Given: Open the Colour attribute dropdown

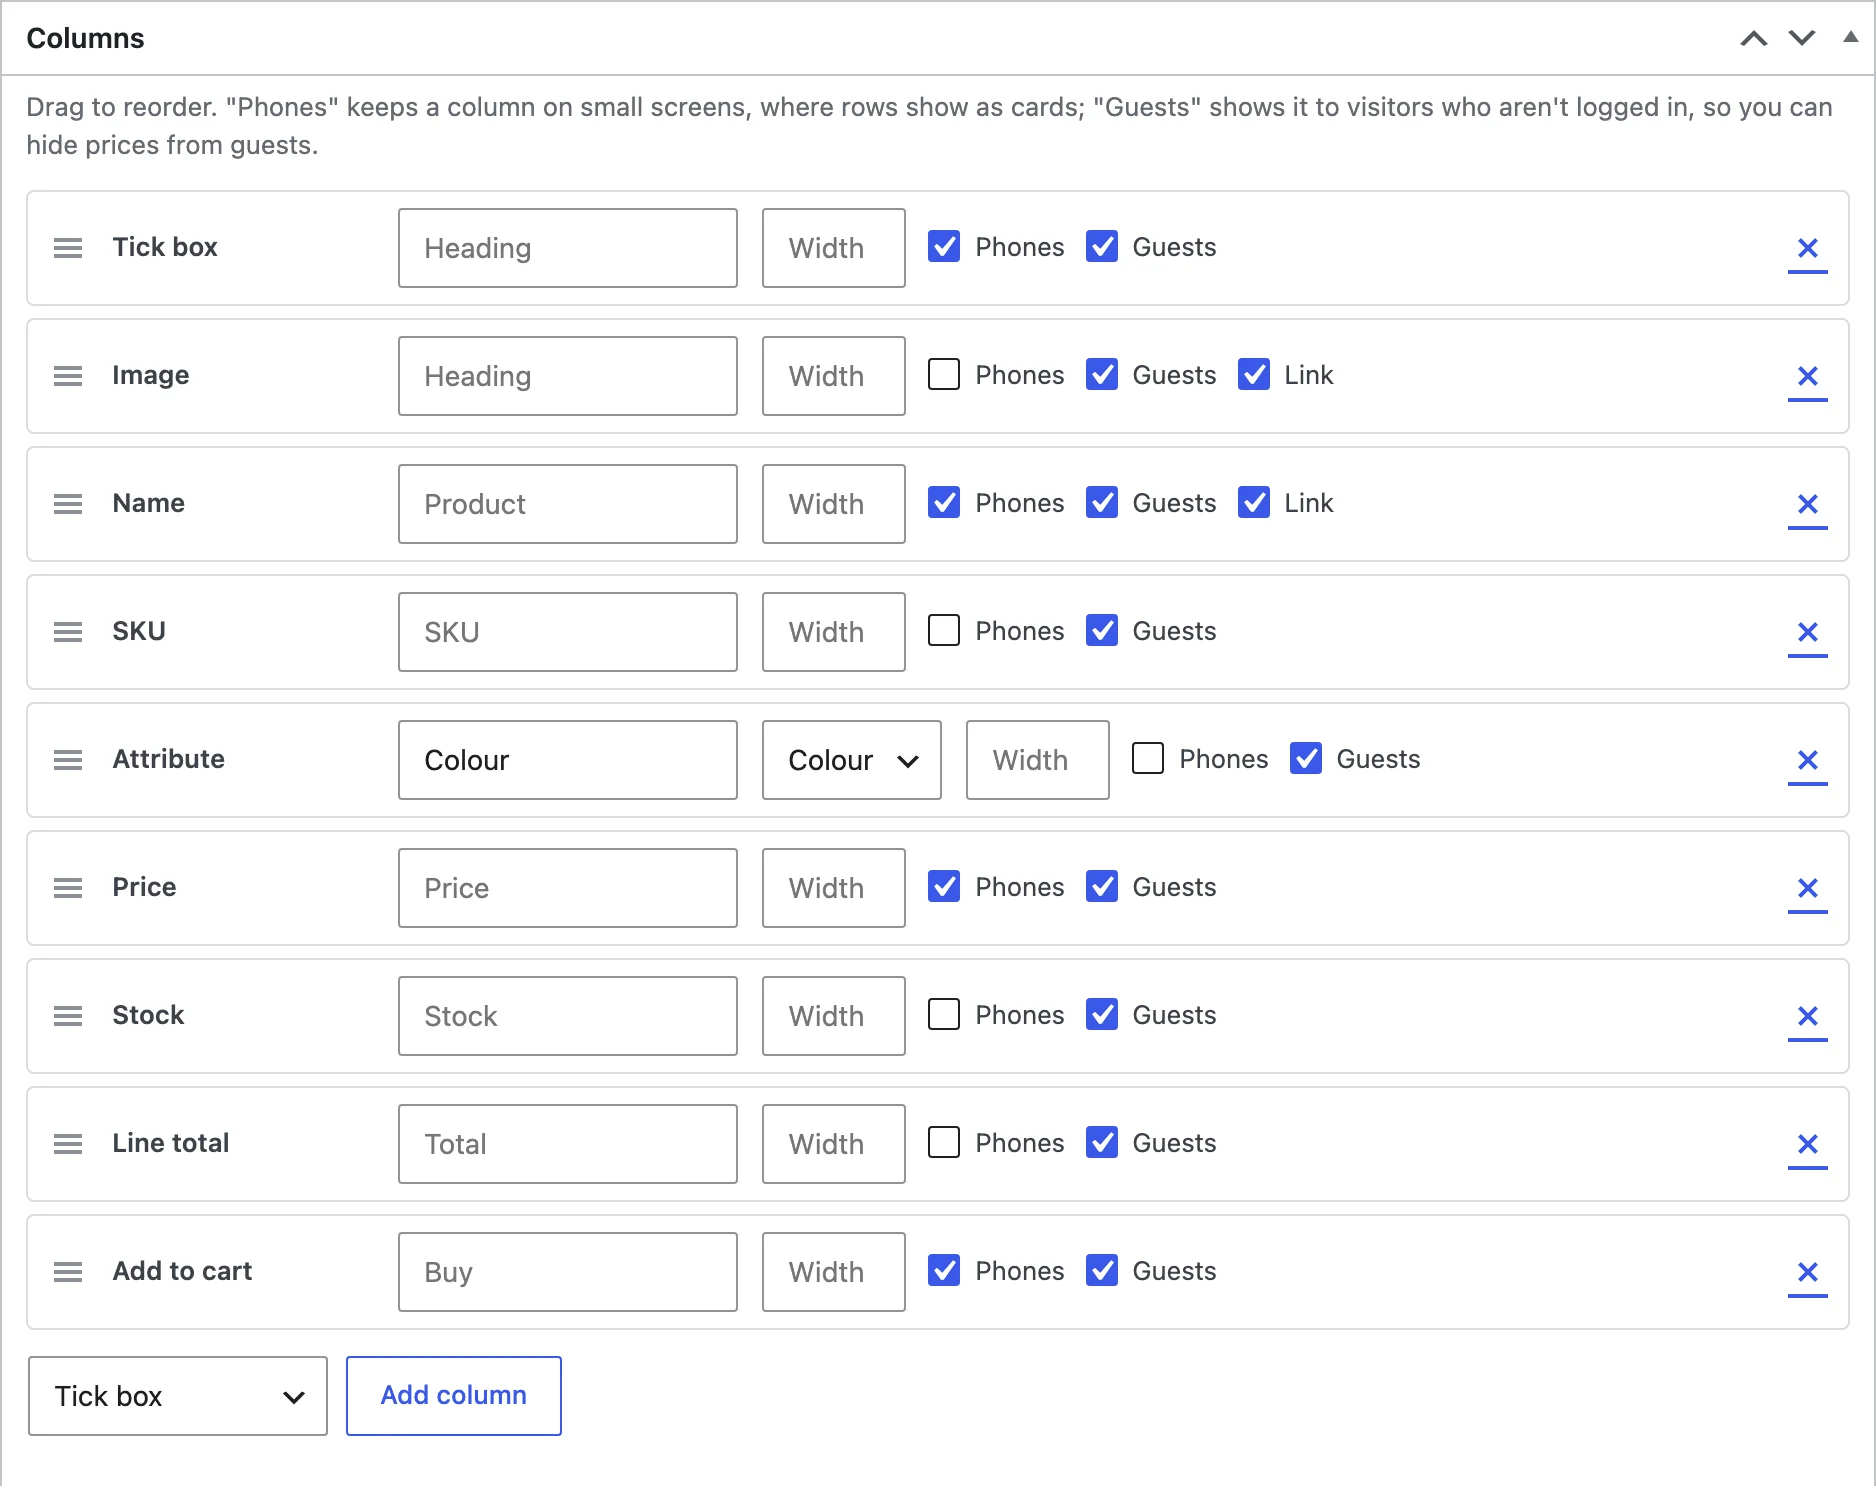Looking at the screenshot, I should [x=852, y=760].
